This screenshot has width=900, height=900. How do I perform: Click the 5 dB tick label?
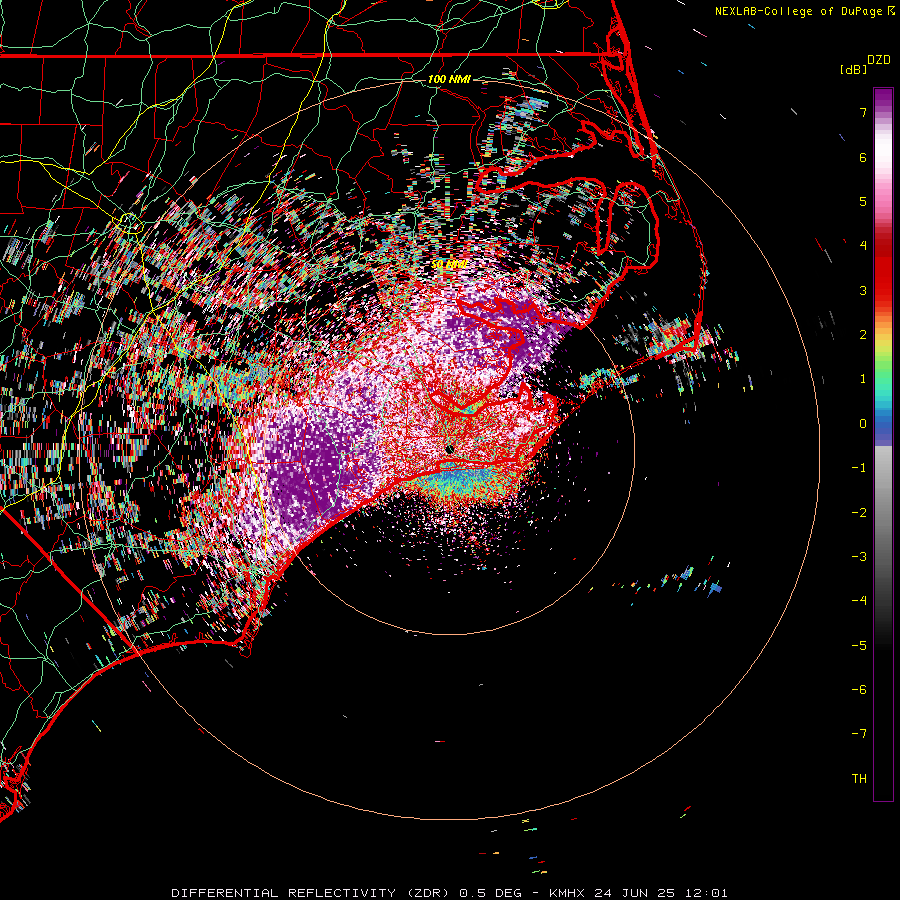click(x=863, y=201)
